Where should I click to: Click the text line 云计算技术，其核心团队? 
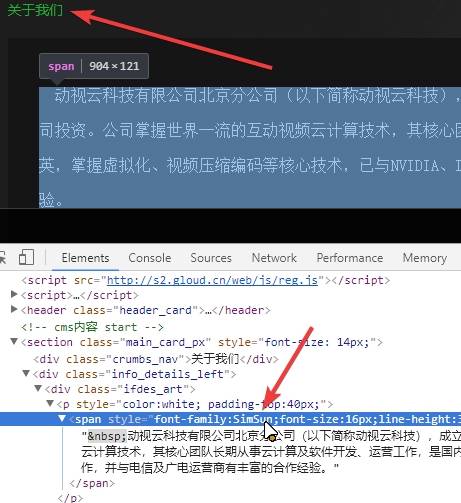[271, 452]
